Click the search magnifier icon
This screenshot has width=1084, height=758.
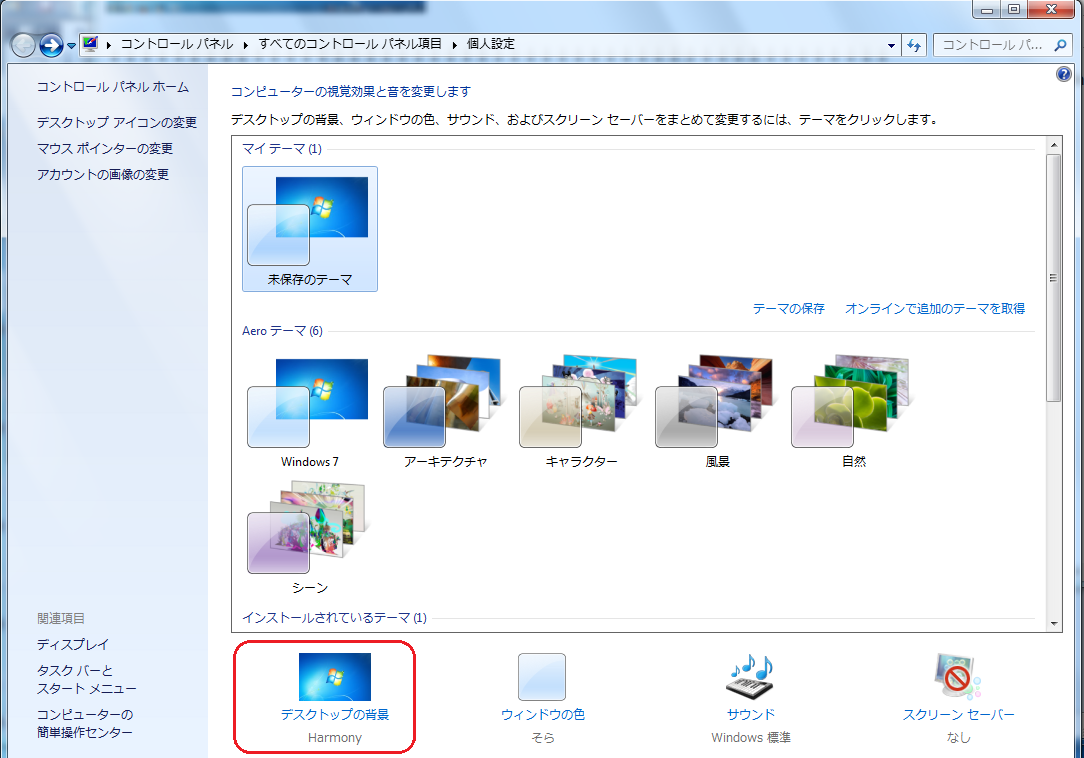1060,45
